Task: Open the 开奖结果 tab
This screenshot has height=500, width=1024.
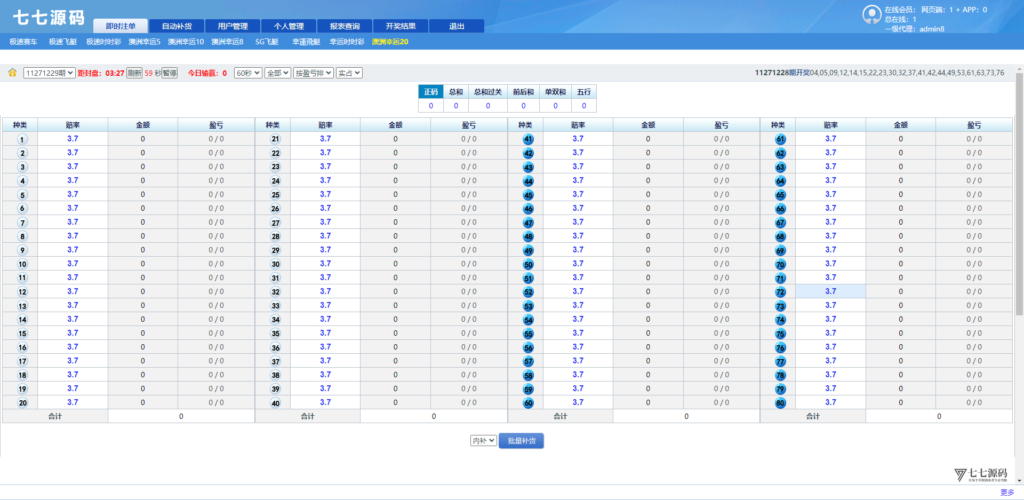Action: click(401, 26)
